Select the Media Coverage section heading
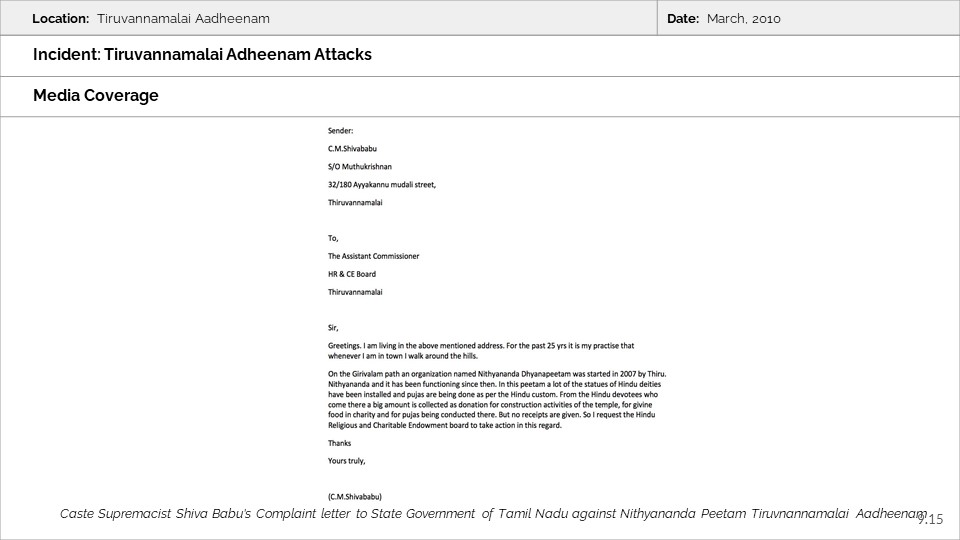Viewport: 960px width, 540px height. pyautogui.click(x=96, y=96)
